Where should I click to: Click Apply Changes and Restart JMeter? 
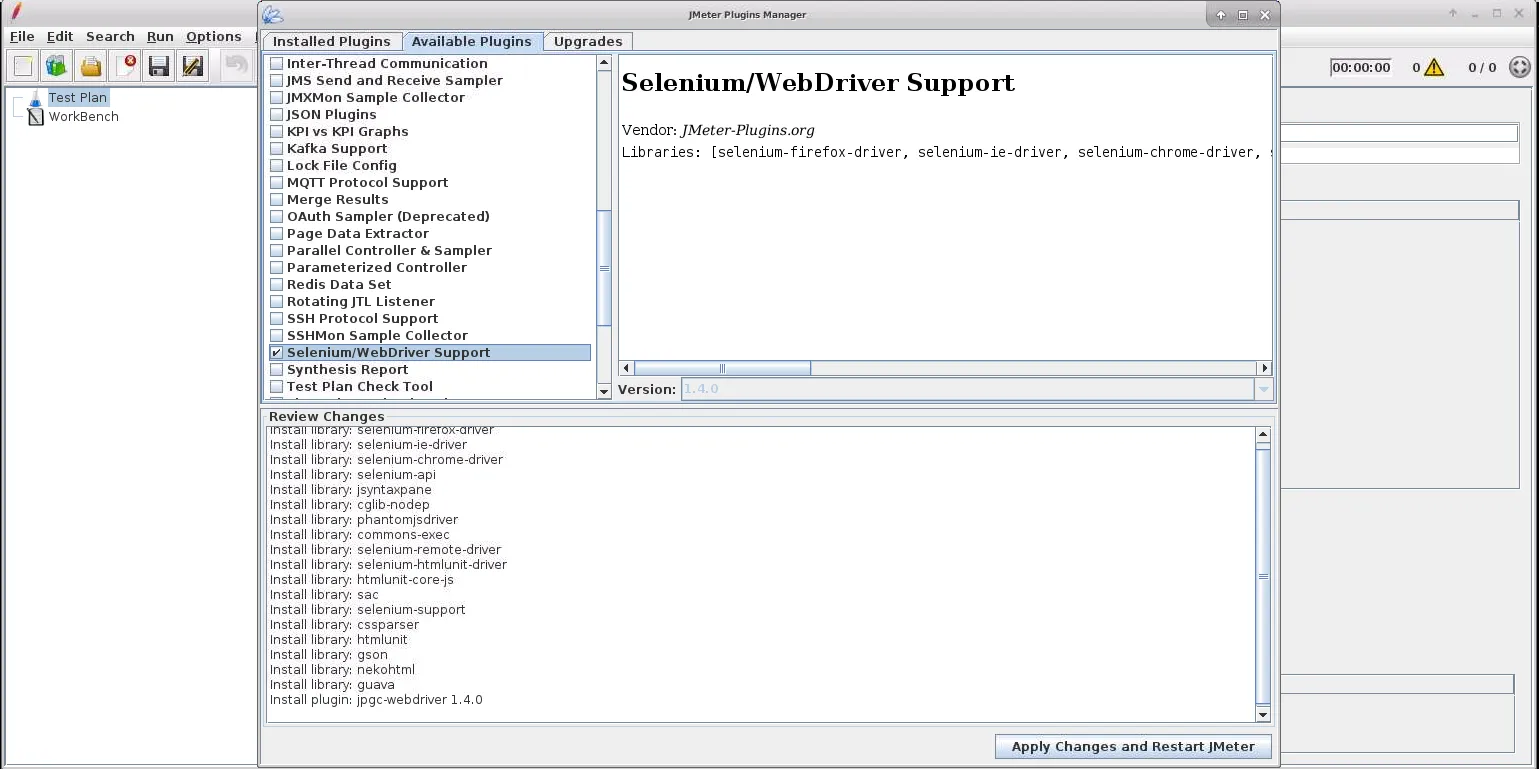[1133, 746]
